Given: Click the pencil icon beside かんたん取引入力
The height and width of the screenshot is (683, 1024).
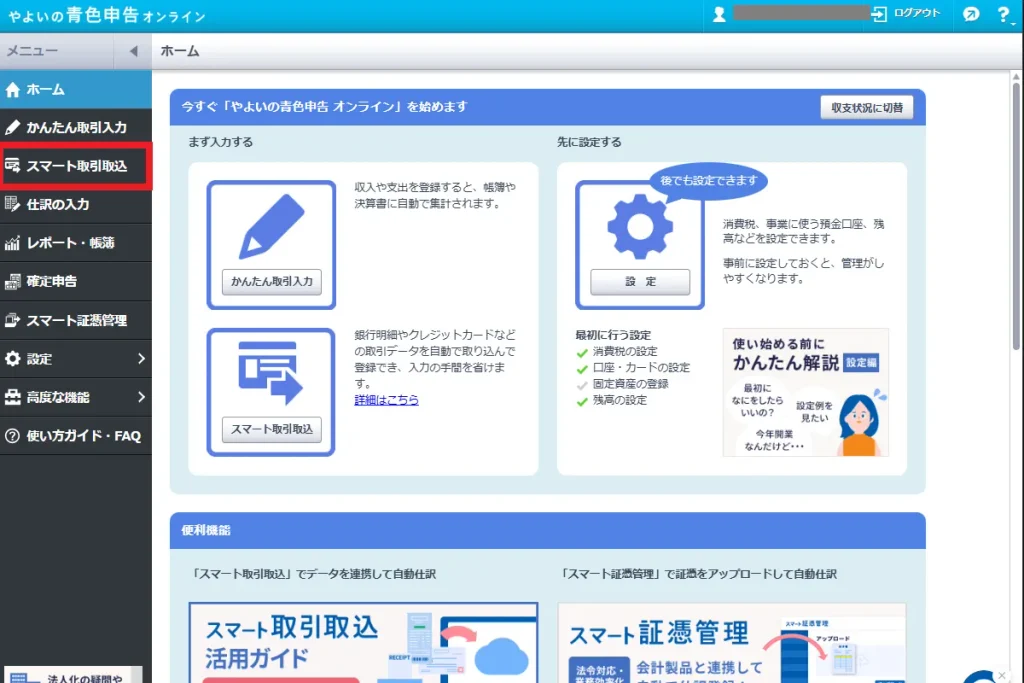Looking at the screenshot, I should point(12,127).
